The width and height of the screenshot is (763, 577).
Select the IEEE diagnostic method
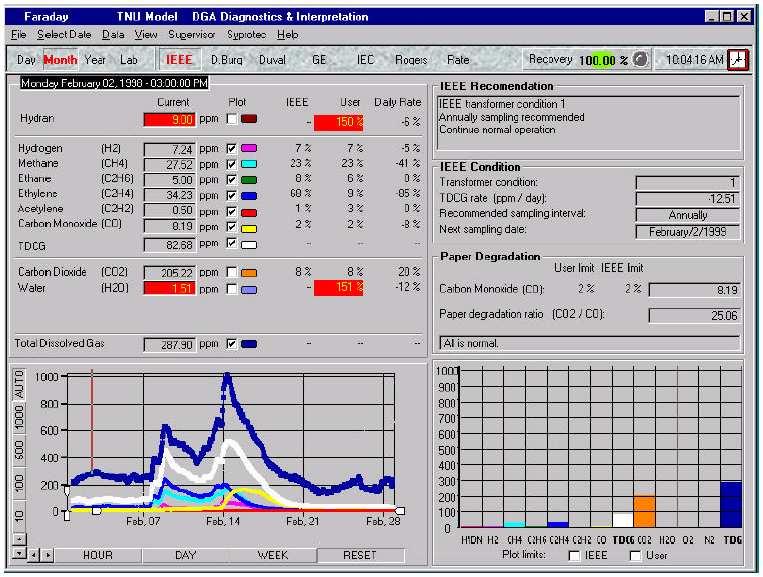click(x=179, y=59)
